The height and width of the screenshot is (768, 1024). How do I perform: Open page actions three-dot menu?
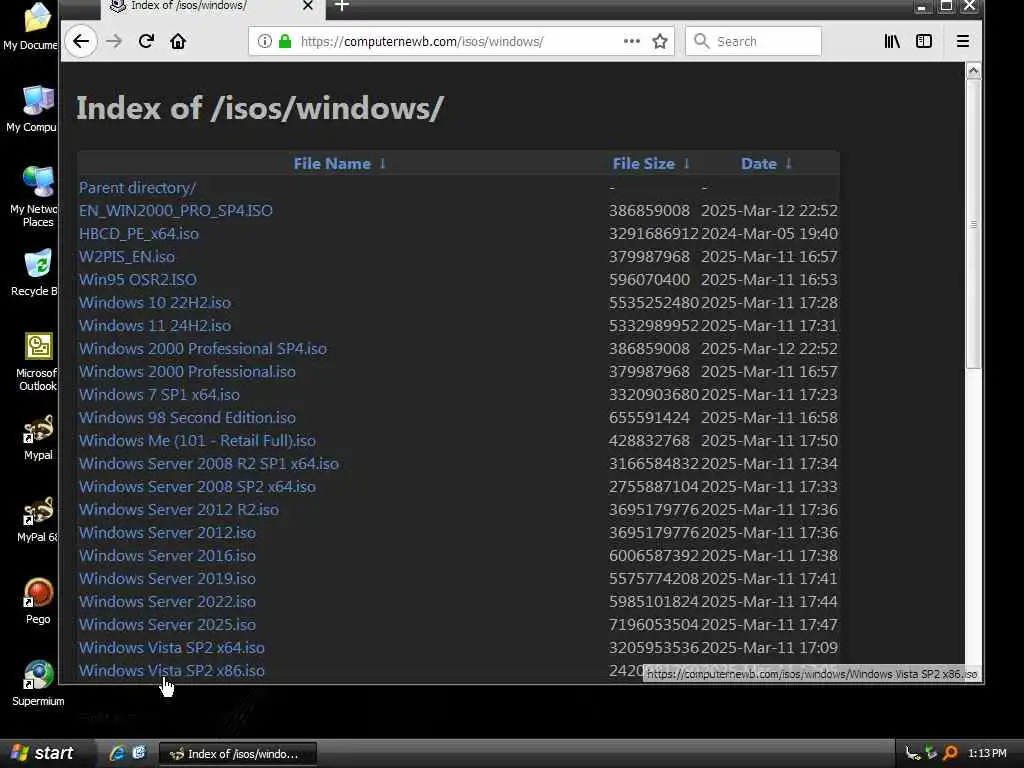pyautogui.click(x=632, y=41)
